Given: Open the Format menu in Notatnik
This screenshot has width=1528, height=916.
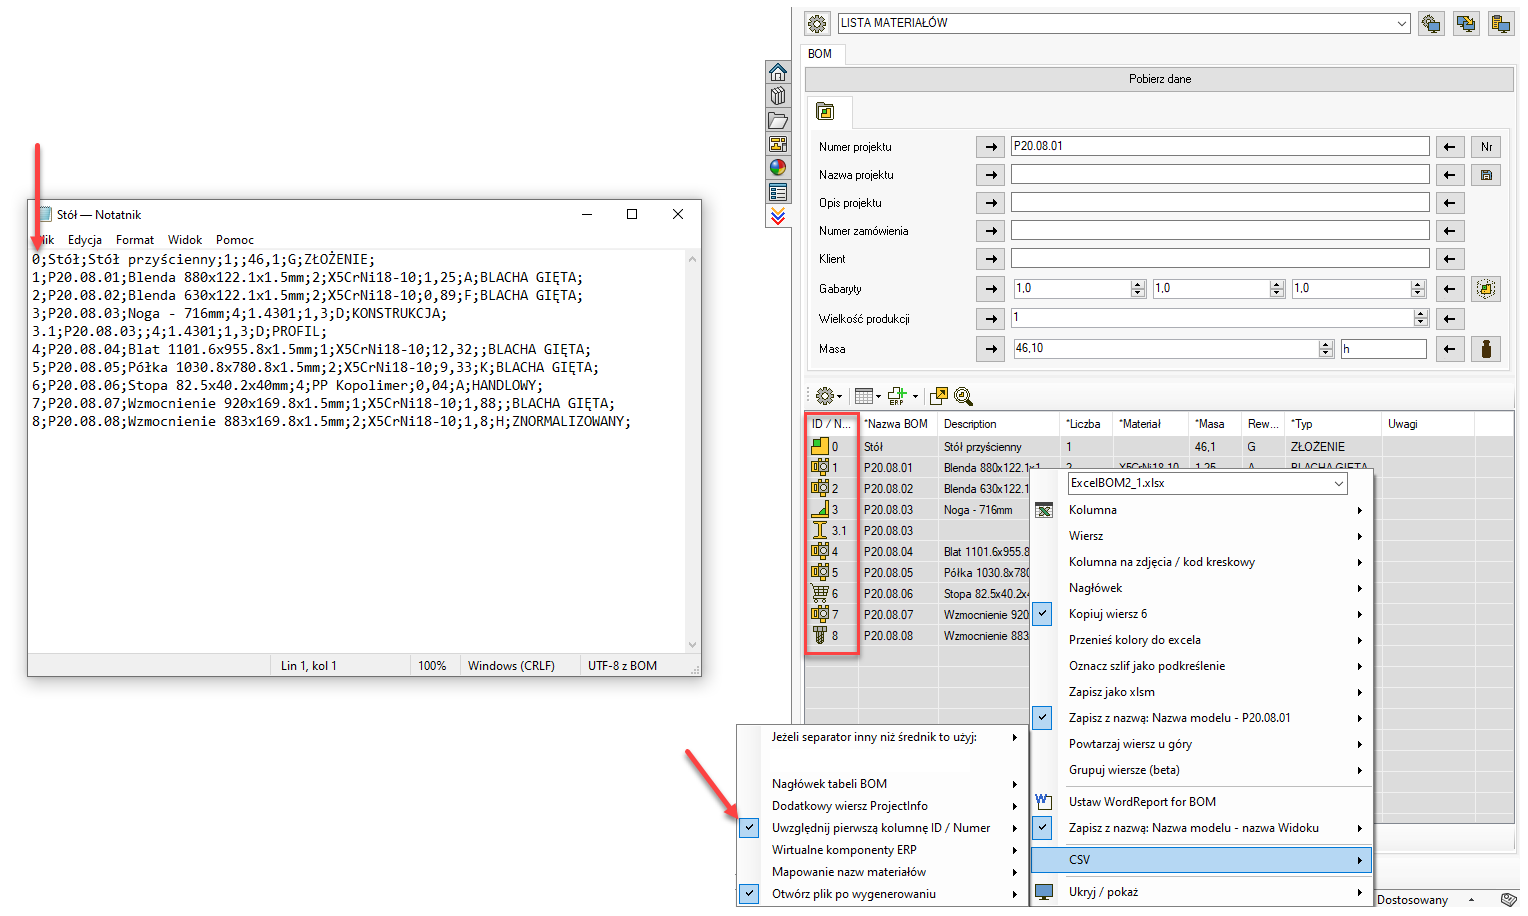Looking at the screenshot, I should pos(135,240).
